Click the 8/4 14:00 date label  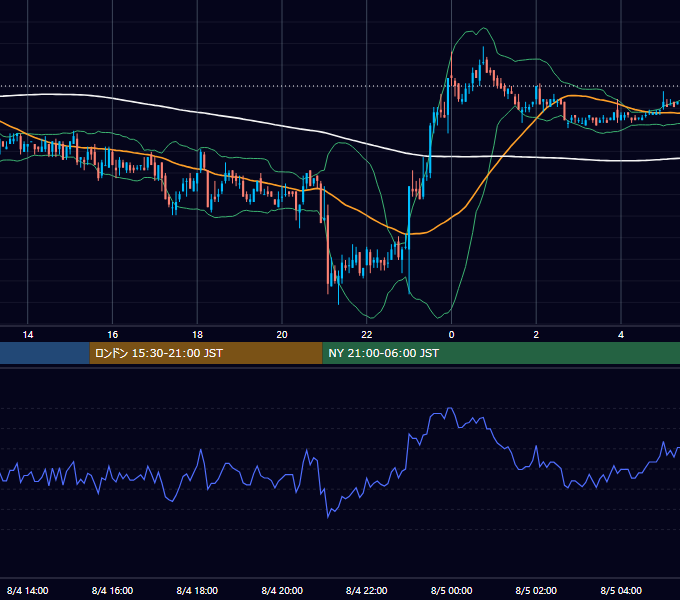pos(28,590)
